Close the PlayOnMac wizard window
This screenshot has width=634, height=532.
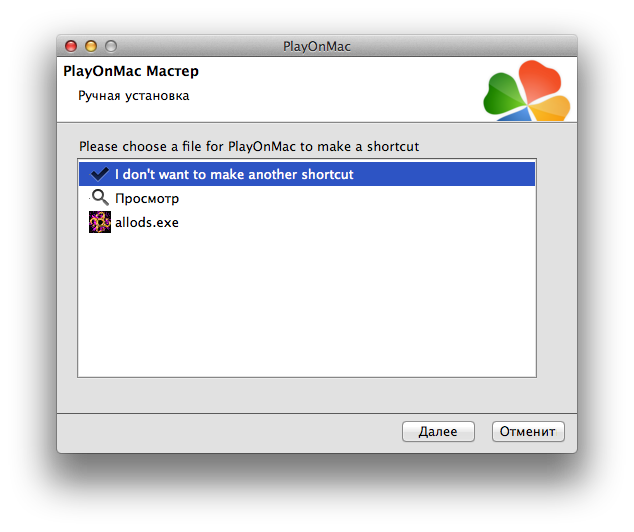(x=71, y=46)
